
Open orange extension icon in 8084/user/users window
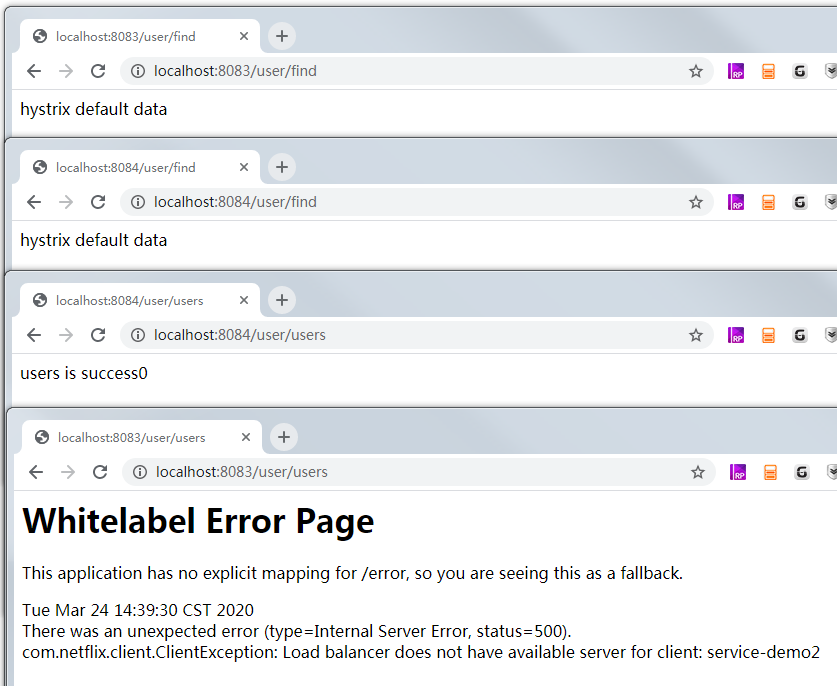point(768,335)
